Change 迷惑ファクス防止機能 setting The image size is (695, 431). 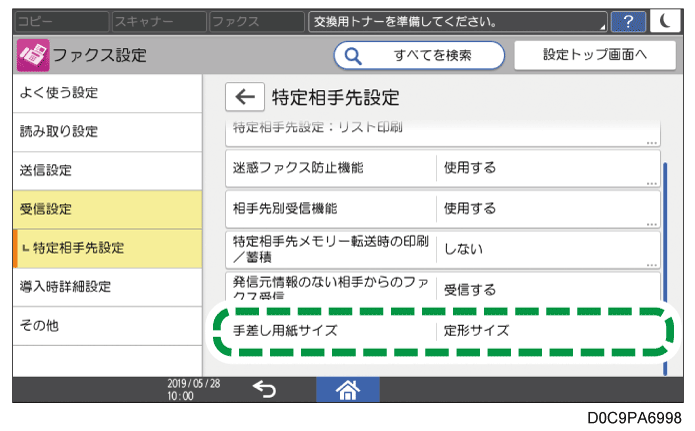click(x=443, y=168)
